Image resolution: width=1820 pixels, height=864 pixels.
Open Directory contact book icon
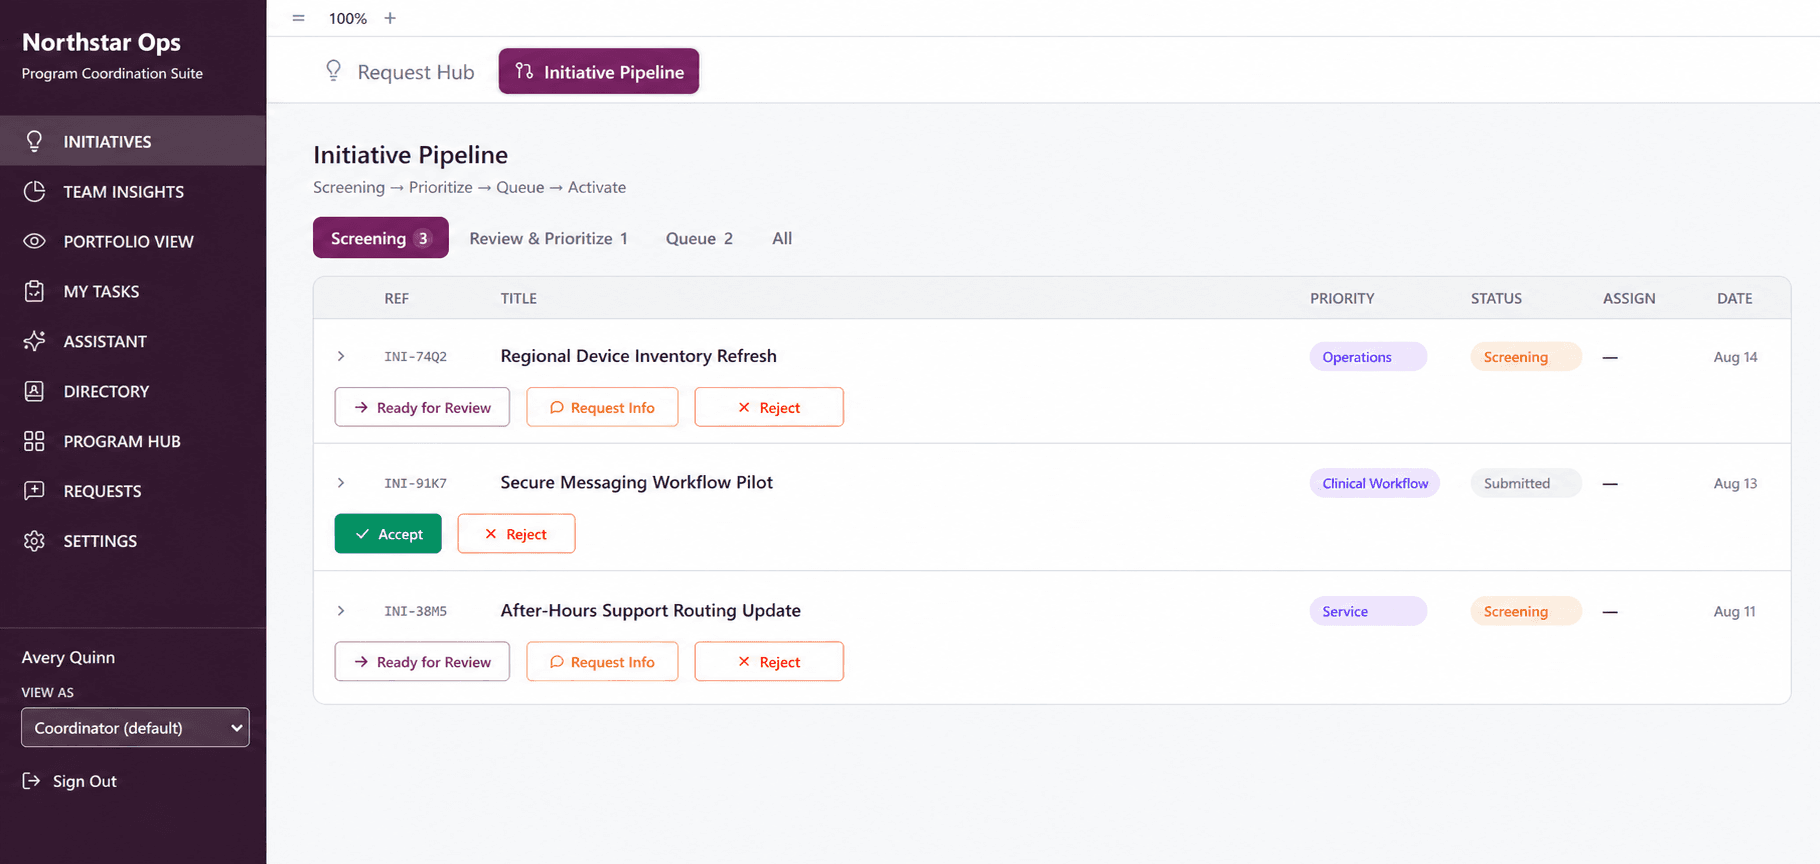[x=34, y=391]
